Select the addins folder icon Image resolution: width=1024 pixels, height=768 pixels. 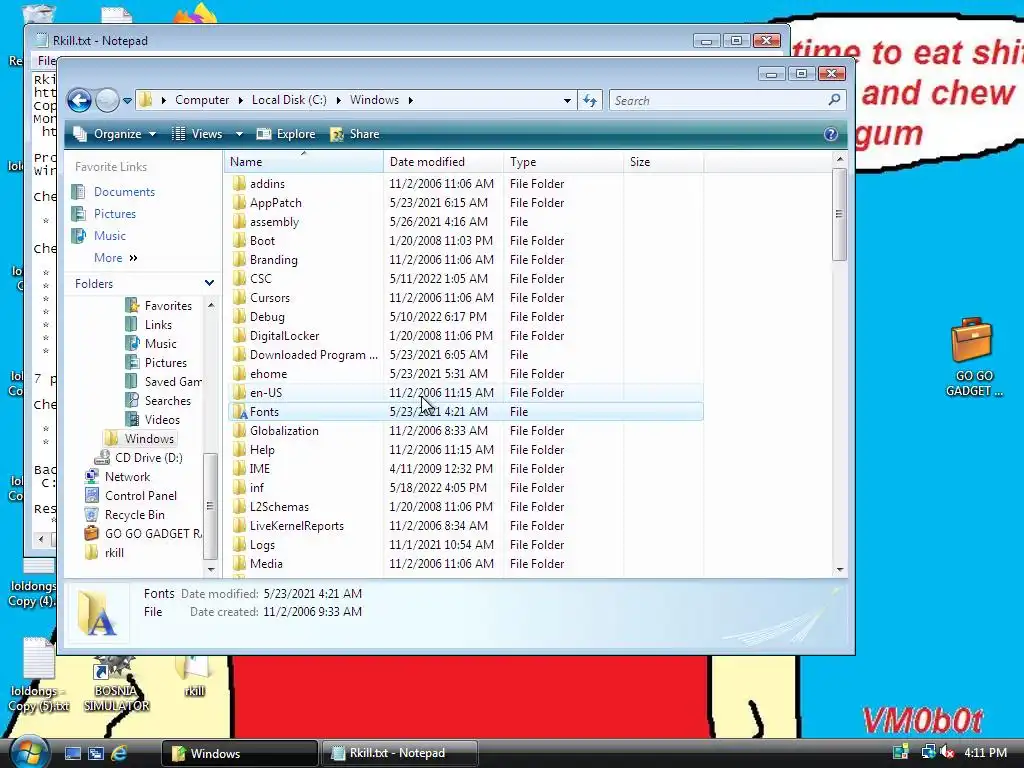pos(240,184)
